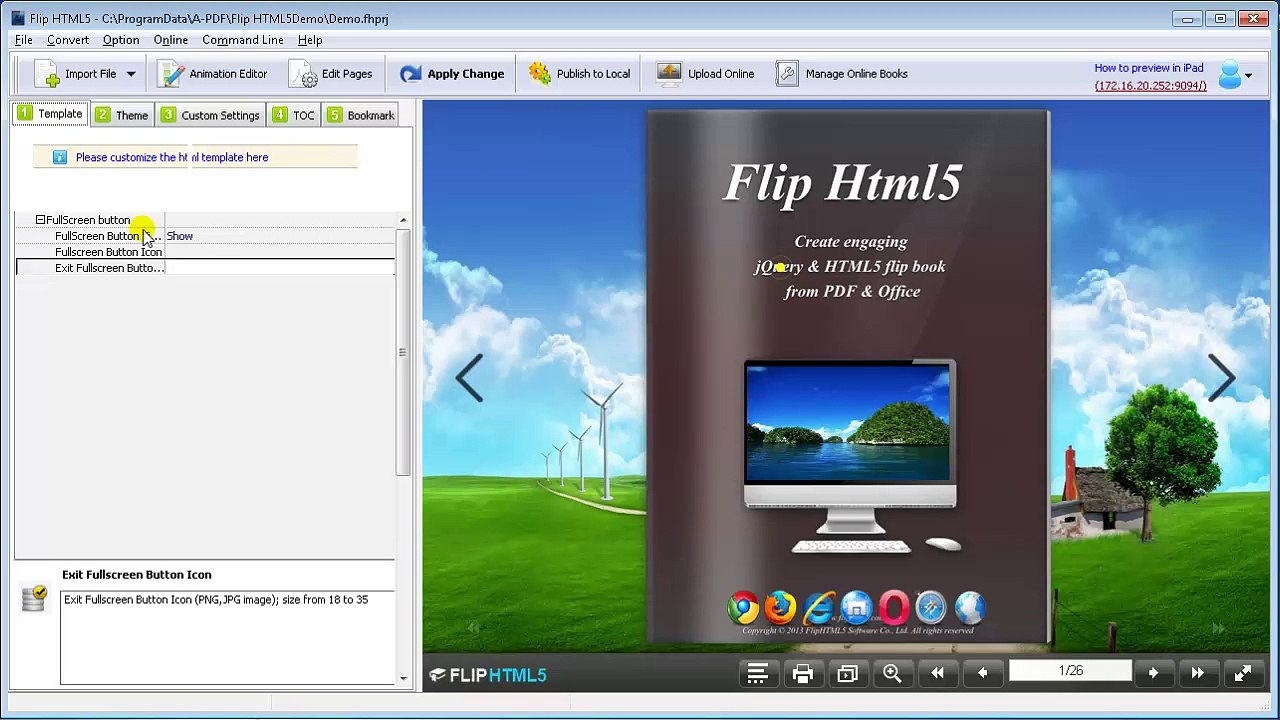Click the previous page arrow on the book's left side
The image size is (1280, 720).
tap(469, 378)
